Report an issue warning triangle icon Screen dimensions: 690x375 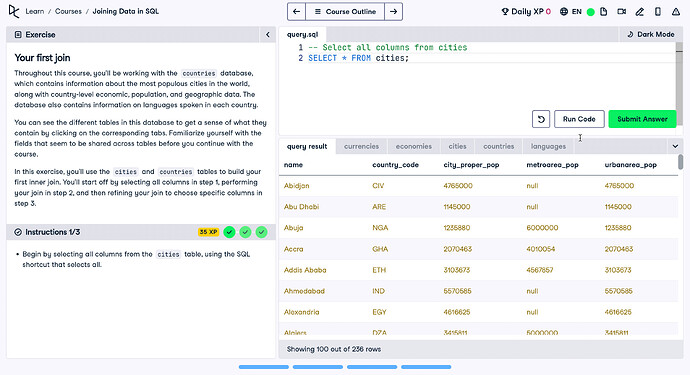click(676, 11)
